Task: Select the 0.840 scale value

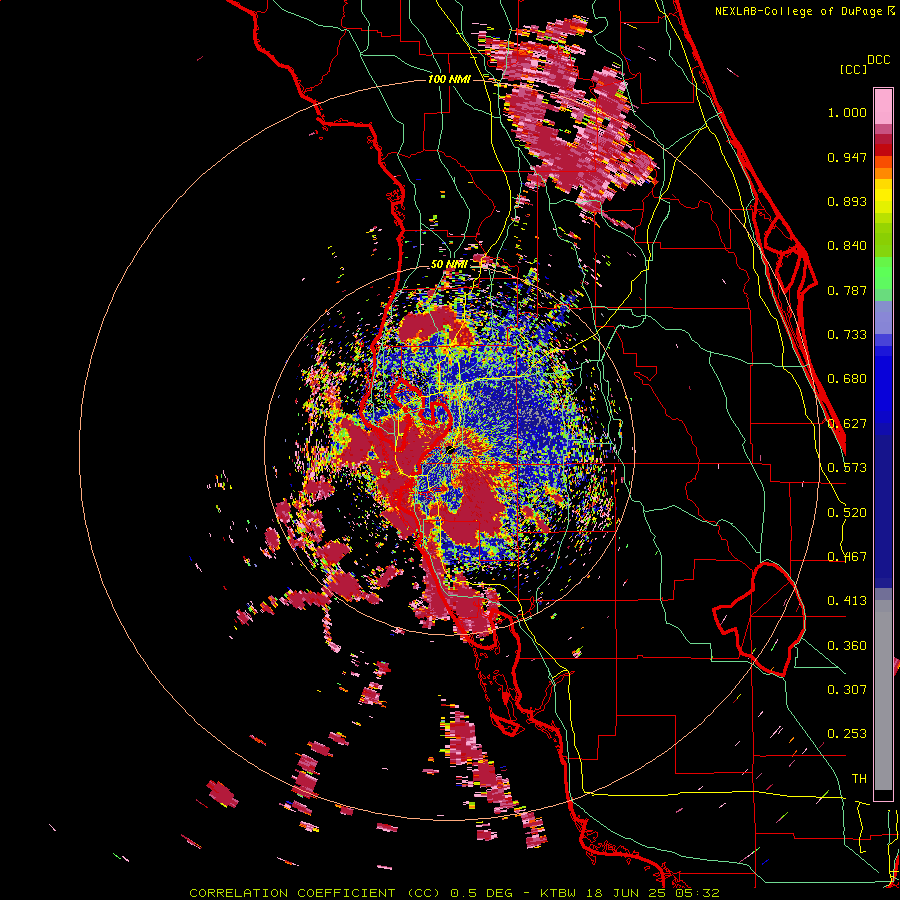Action: pyautogui.click(x=847, y=246)
